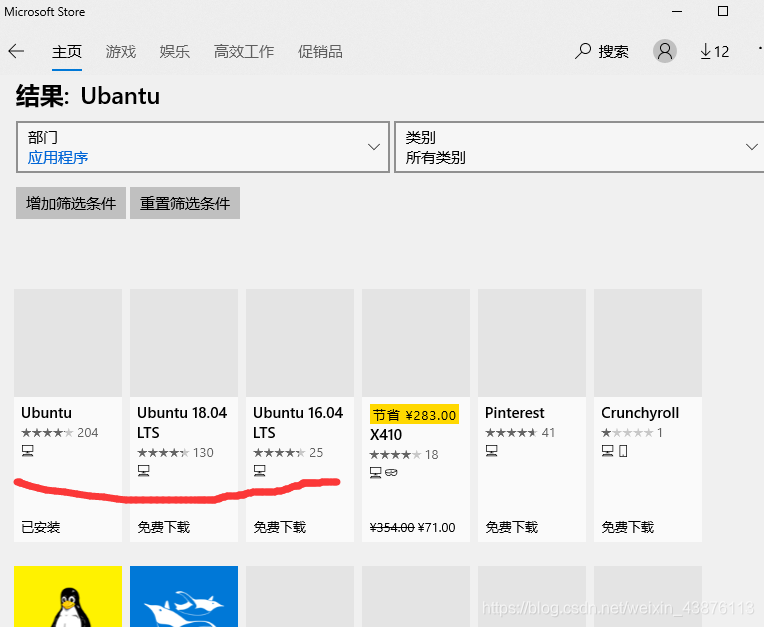764x627 pixels.
Task: Click the ¥71.00 sale price of X410
Action: 437,528
